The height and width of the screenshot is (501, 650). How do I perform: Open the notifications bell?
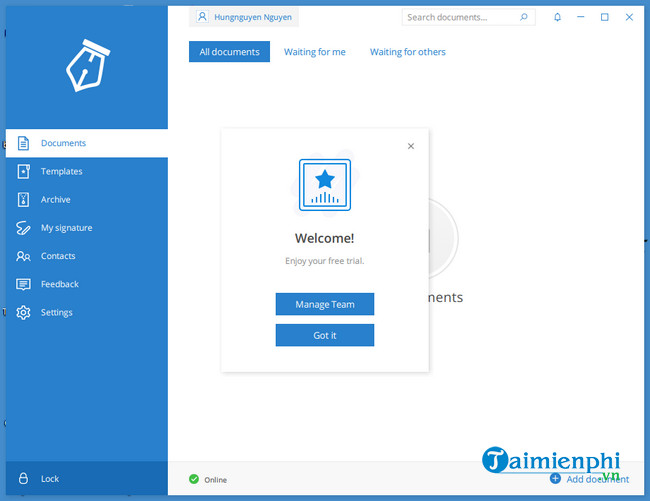click(557, 17)
